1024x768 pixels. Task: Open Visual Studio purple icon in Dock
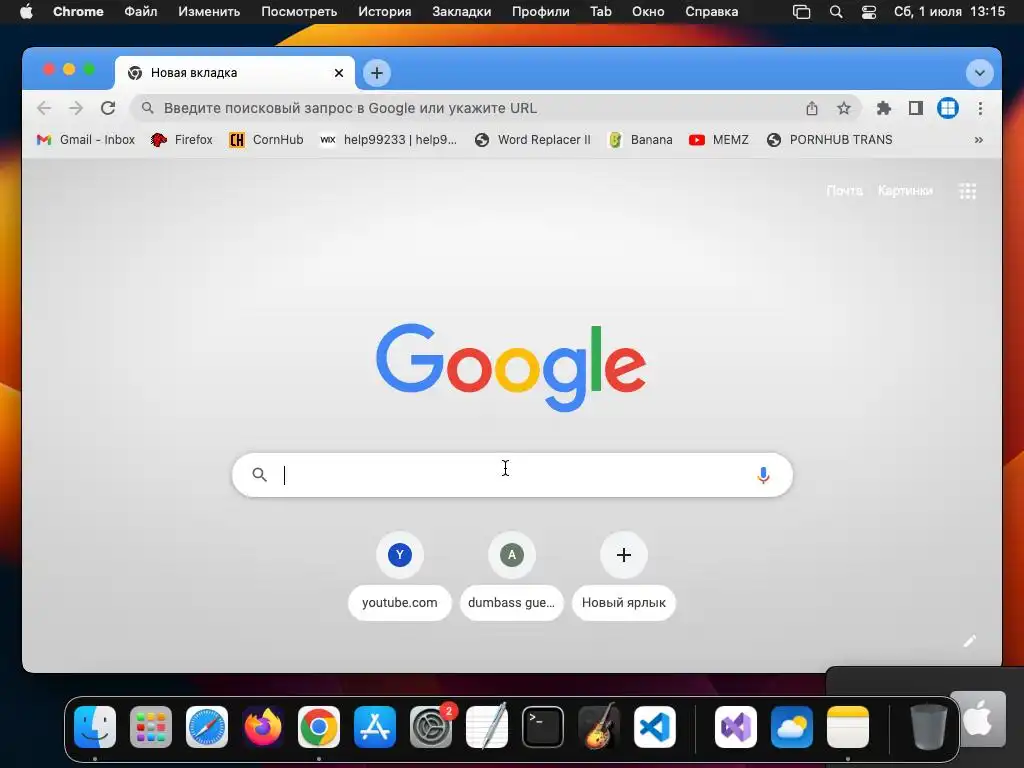click(735, 727)
